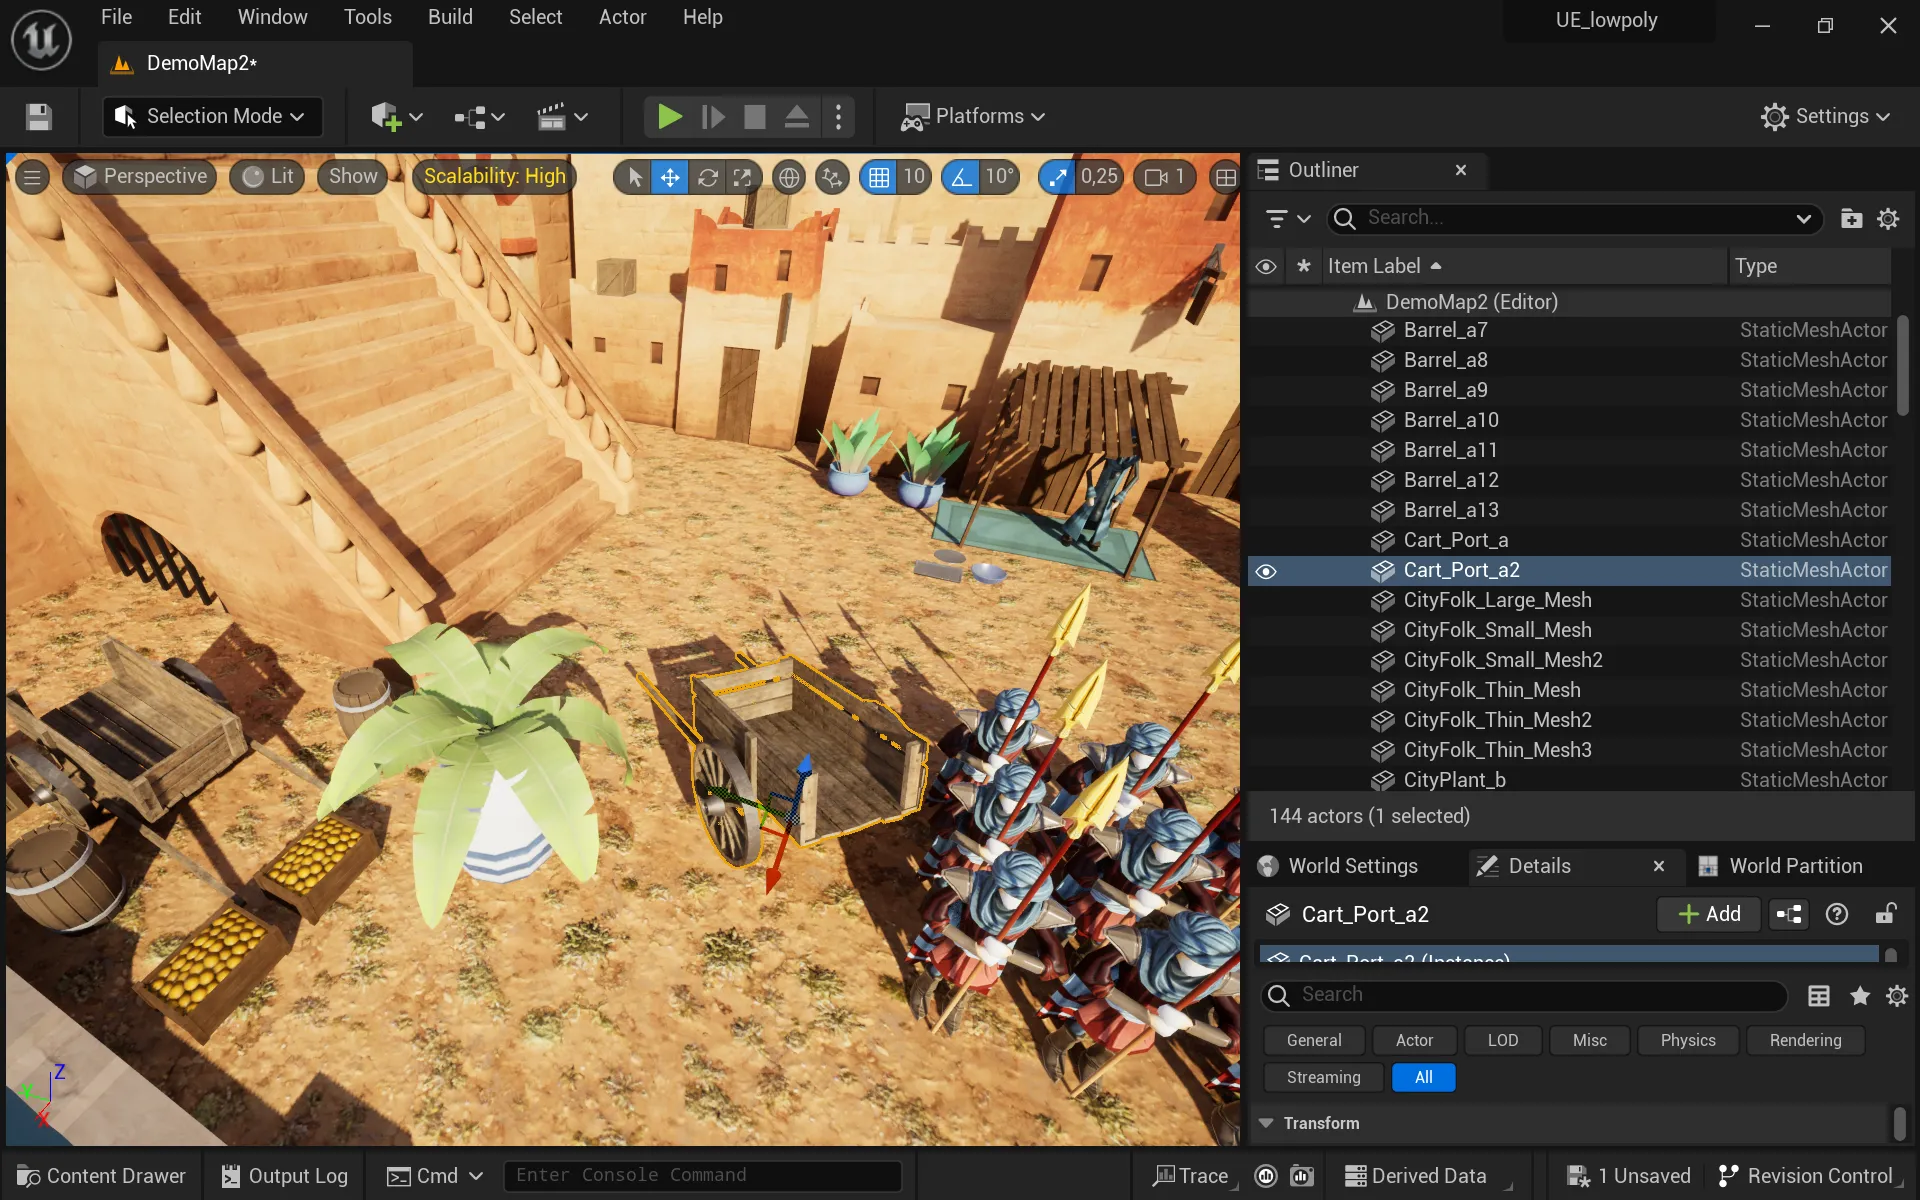
Task: Create new folder in Outliner
Action: (1851, 219)
